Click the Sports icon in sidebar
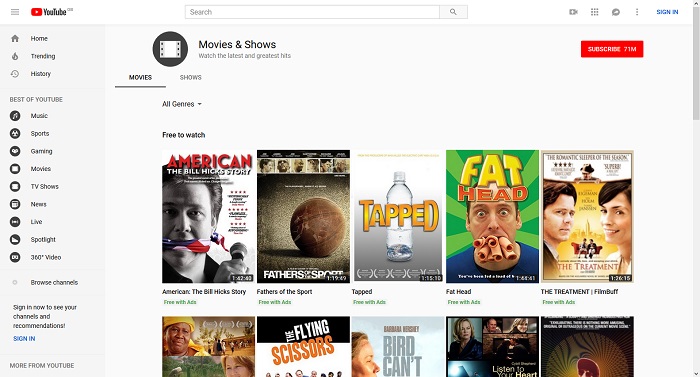 pyautogui.click(x=15, y=134)
